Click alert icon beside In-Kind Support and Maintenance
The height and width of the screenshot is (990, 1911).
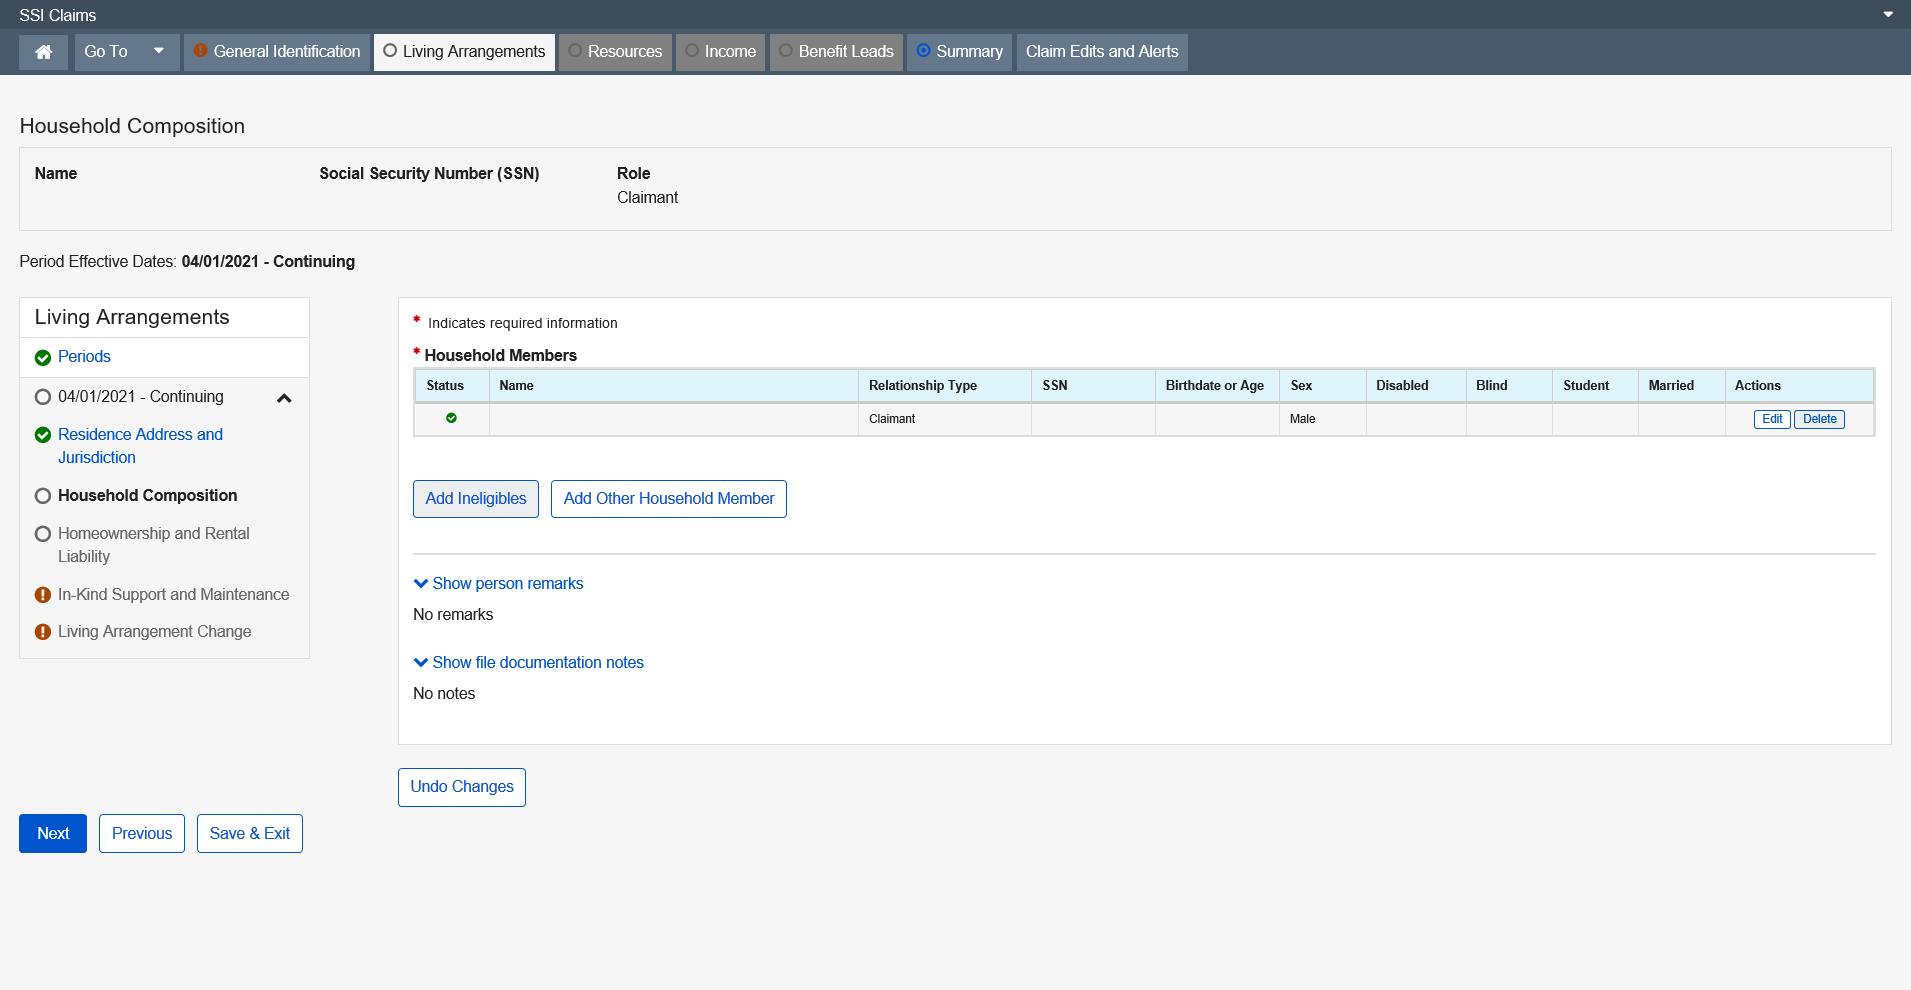43,595
